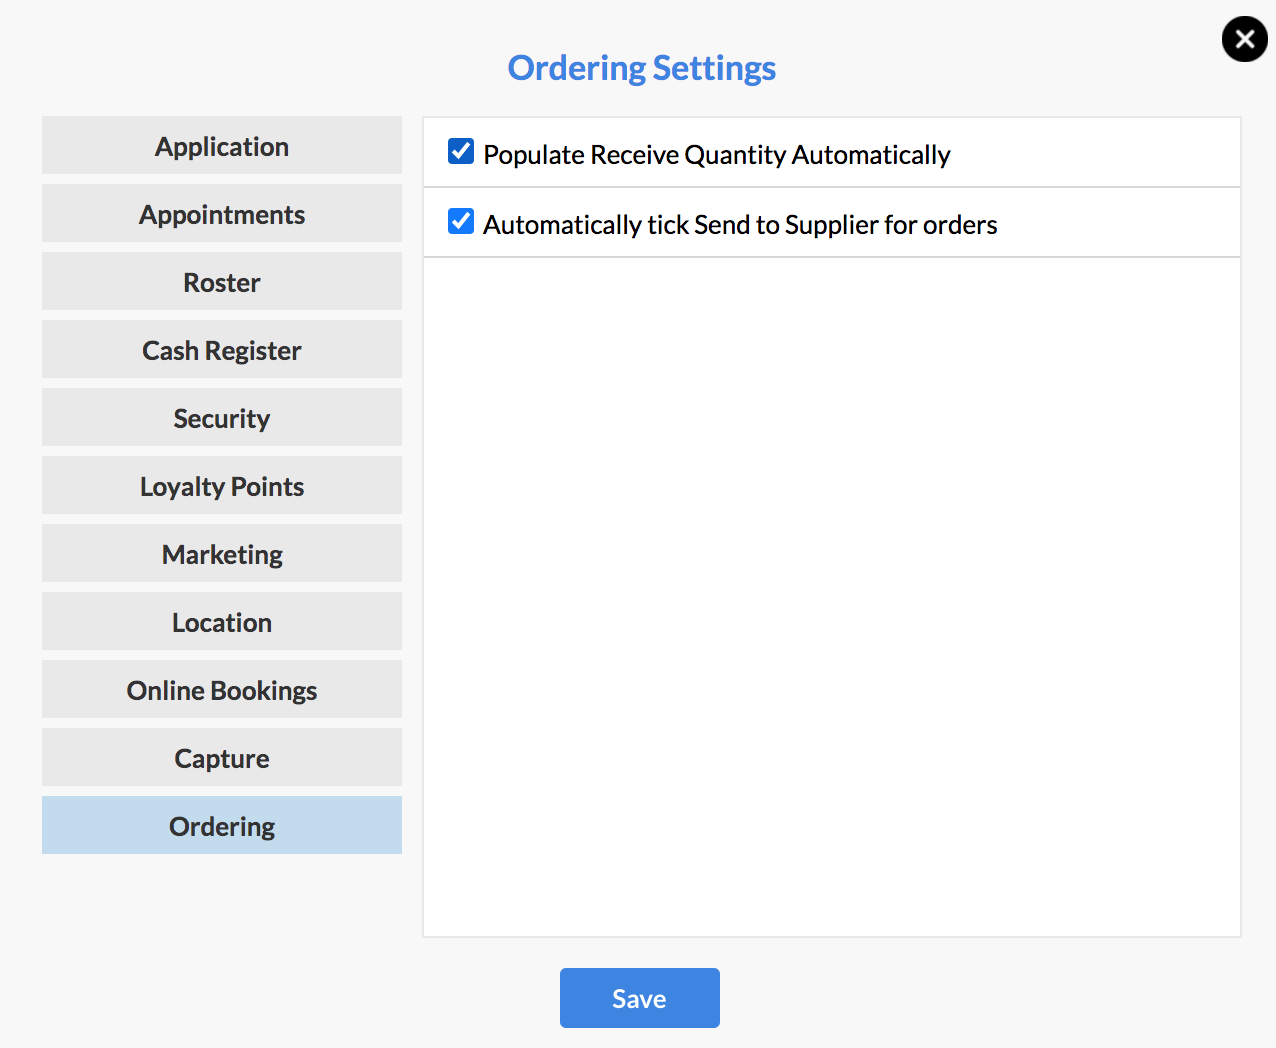Switch to the Appointments settings tab
1276x1048 pixels.
pyautogui.click(x=222, y=213)
